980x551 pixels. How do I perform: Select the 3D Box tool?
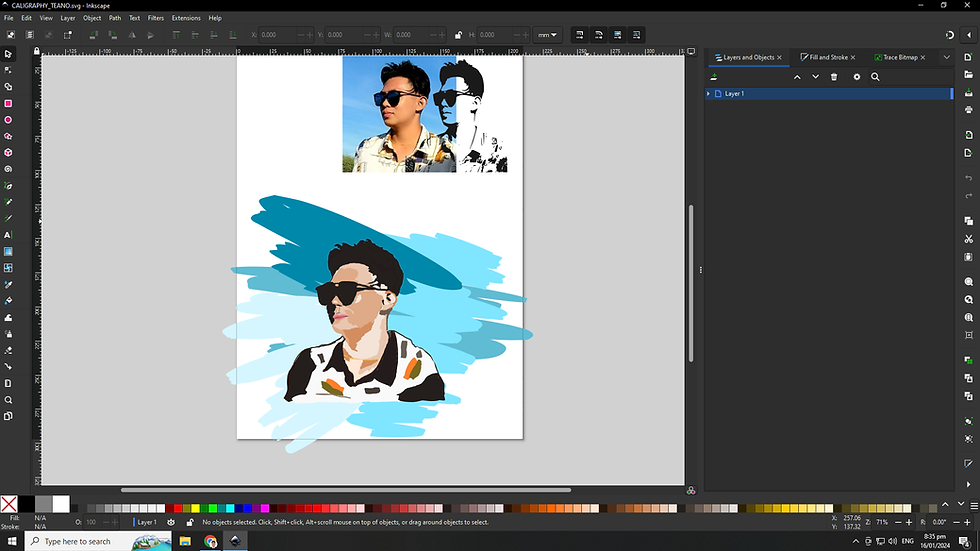[x=8, y=152]
